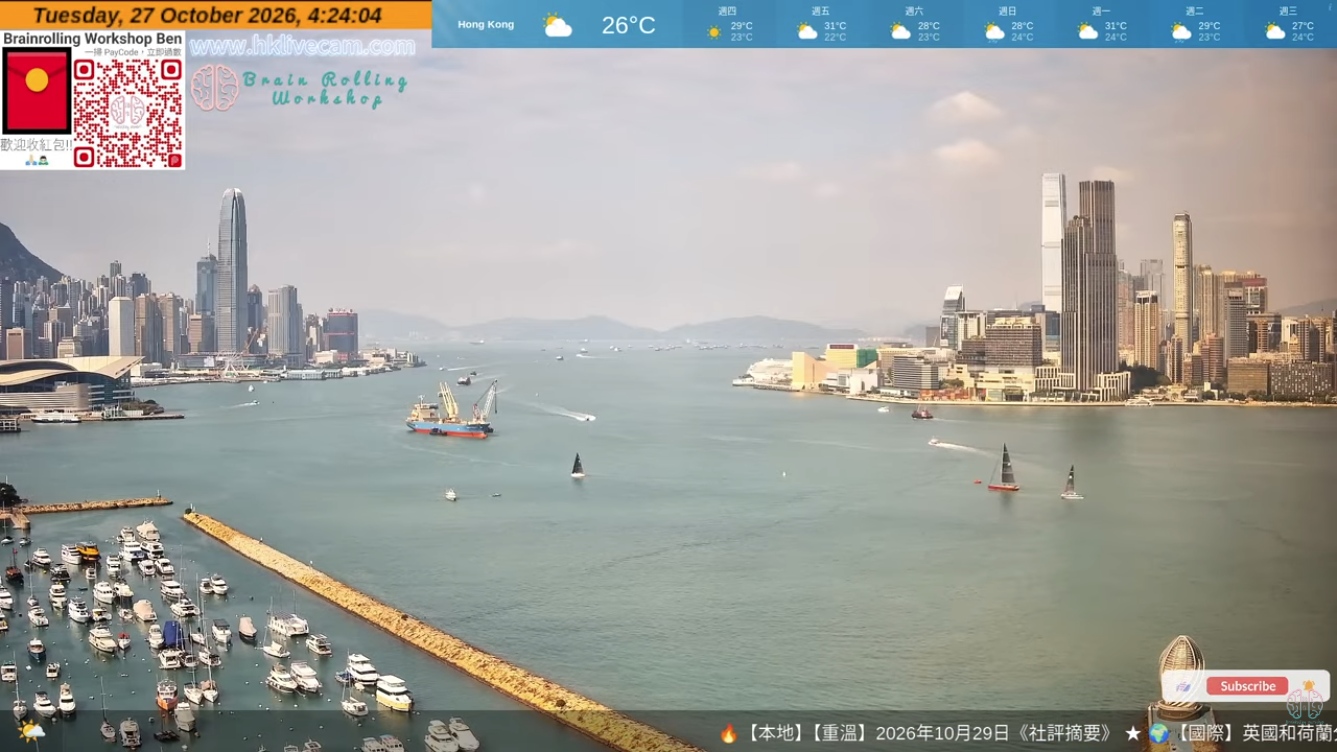The height and width of the screenshot is (752, 1337).
Task: Click the 歡迎收紅包 caption
Action: [x=36, y=145]
